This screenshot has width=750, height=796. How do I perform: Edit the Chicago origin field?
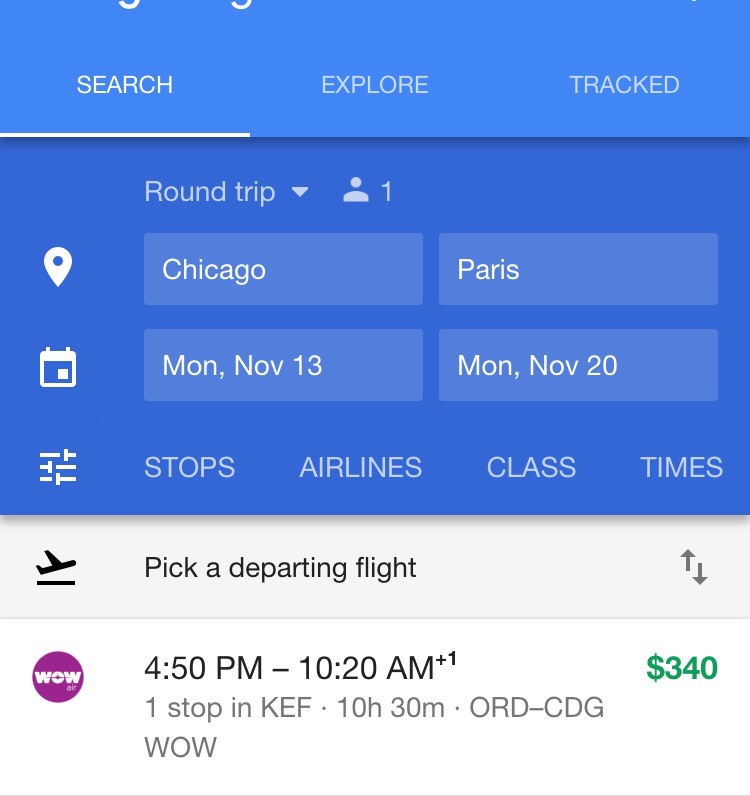(x=283, y=269)
